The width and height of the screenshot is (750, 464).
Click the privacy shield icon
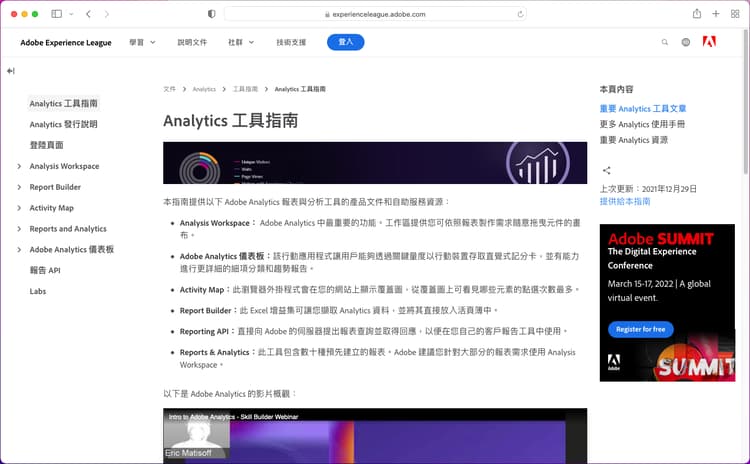(x=211, y=14)
